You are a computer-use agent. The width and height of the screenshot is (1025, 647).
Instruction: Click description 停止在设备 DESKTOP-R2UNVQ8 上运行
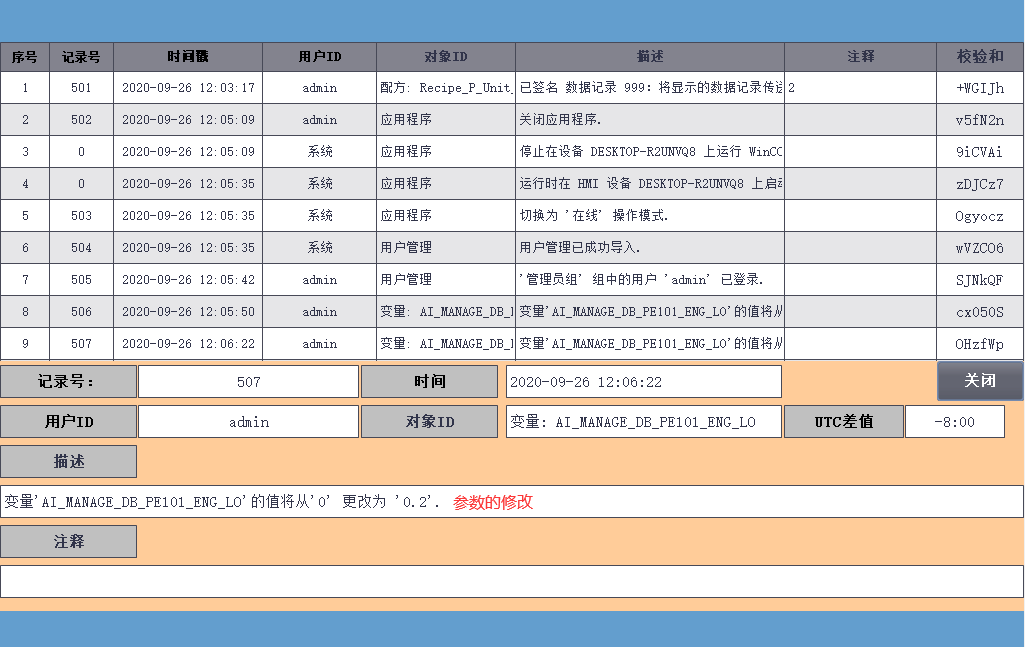tap(650, 152)
